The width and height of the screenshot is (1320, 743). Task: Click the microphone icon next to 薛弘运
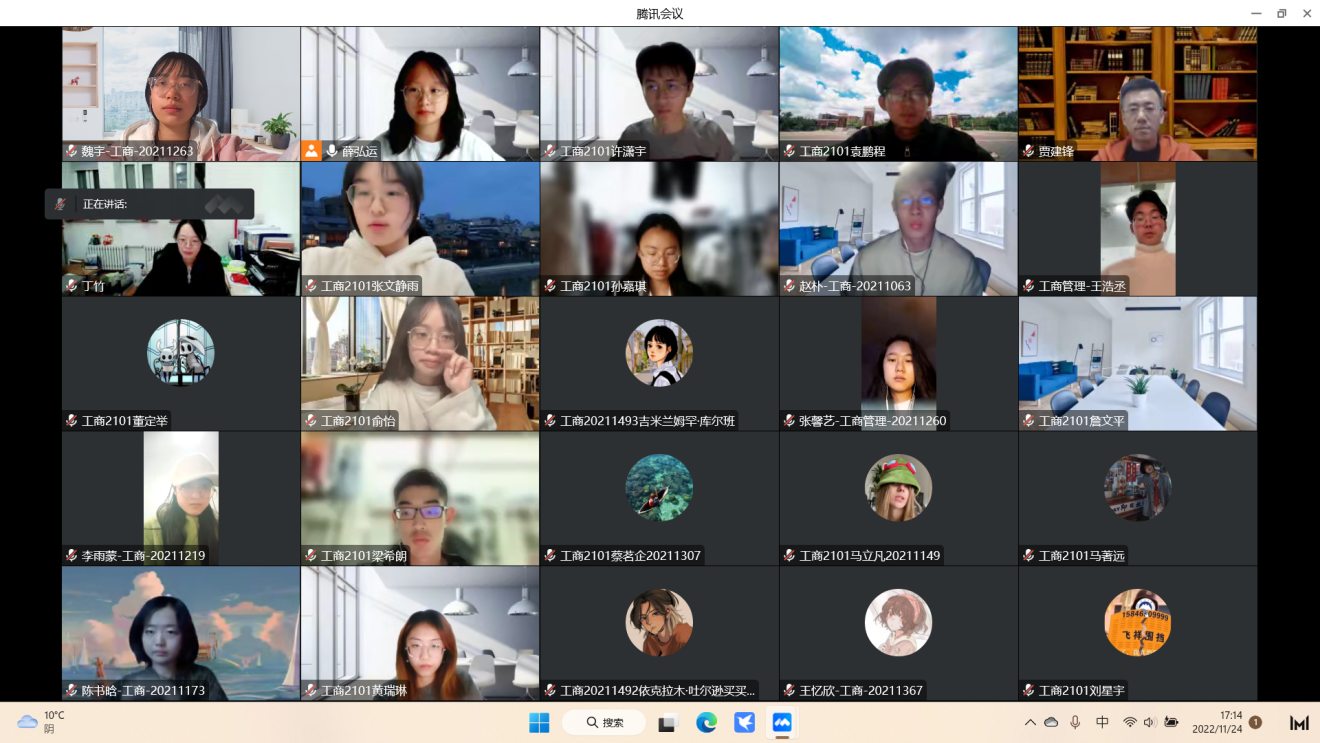coord(332,151)
